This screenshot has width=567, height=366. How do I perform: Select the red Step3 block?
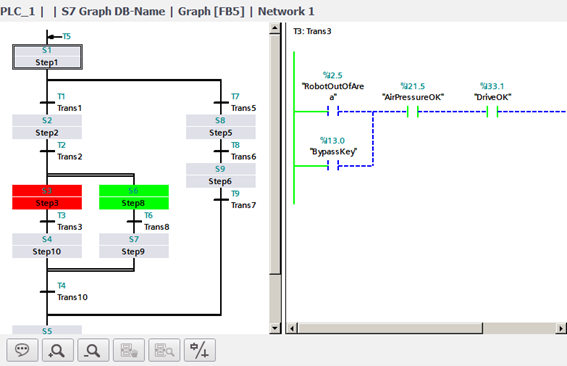coord(47,197)
